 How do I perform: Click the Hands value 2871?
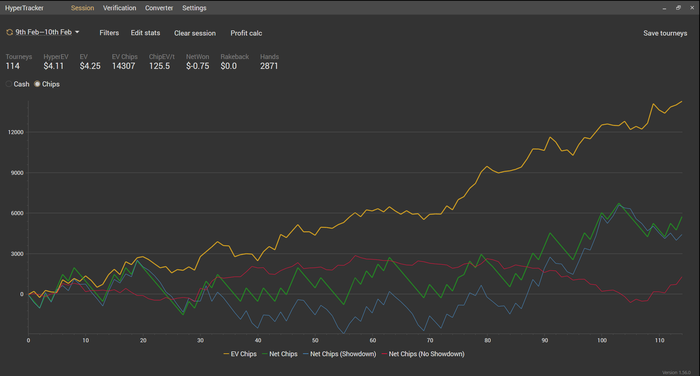[269, 66]
